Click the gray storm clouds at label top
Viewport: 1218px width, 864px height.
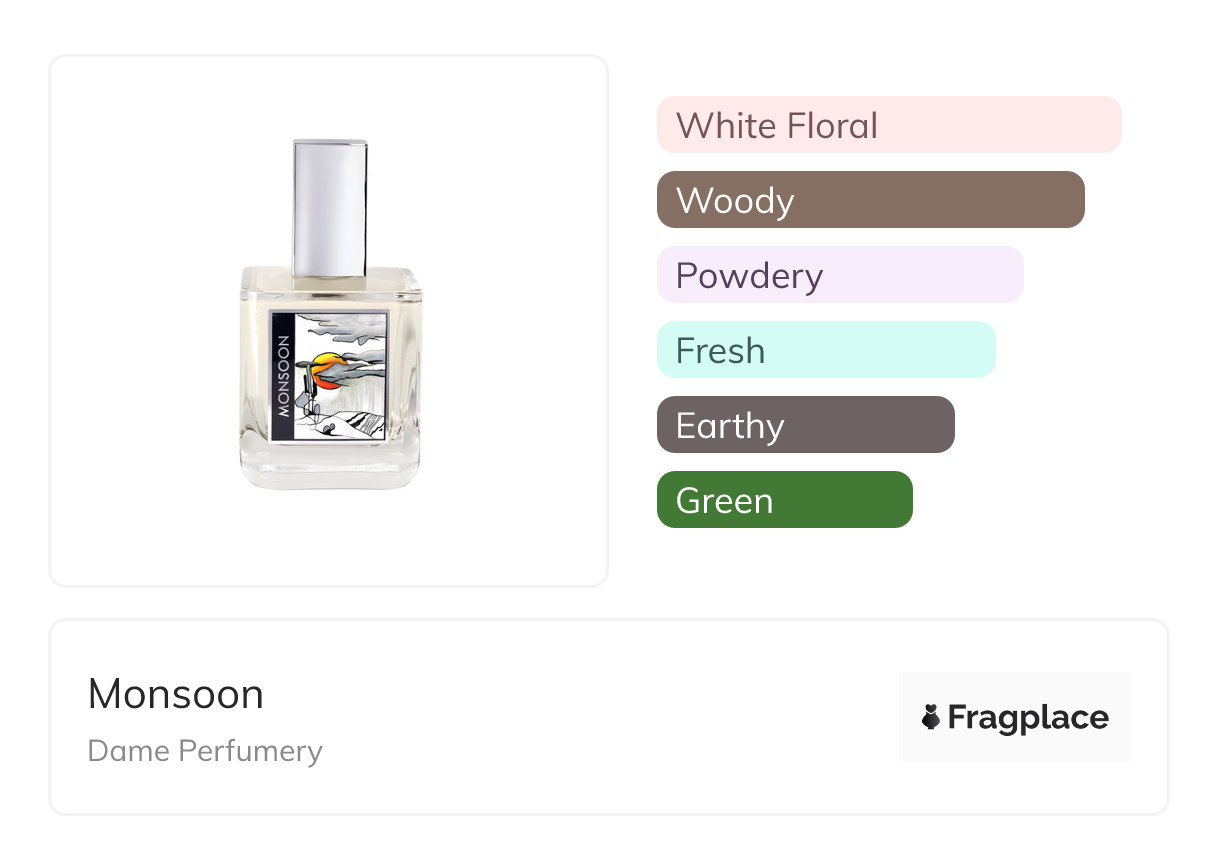[345, 330]
